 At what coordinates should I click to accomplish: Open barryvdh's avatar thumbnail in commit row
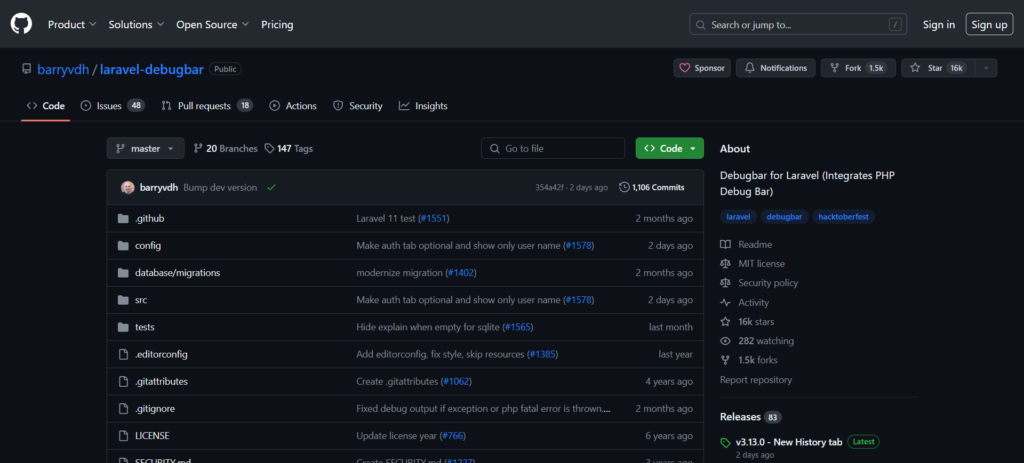[128, 187]
